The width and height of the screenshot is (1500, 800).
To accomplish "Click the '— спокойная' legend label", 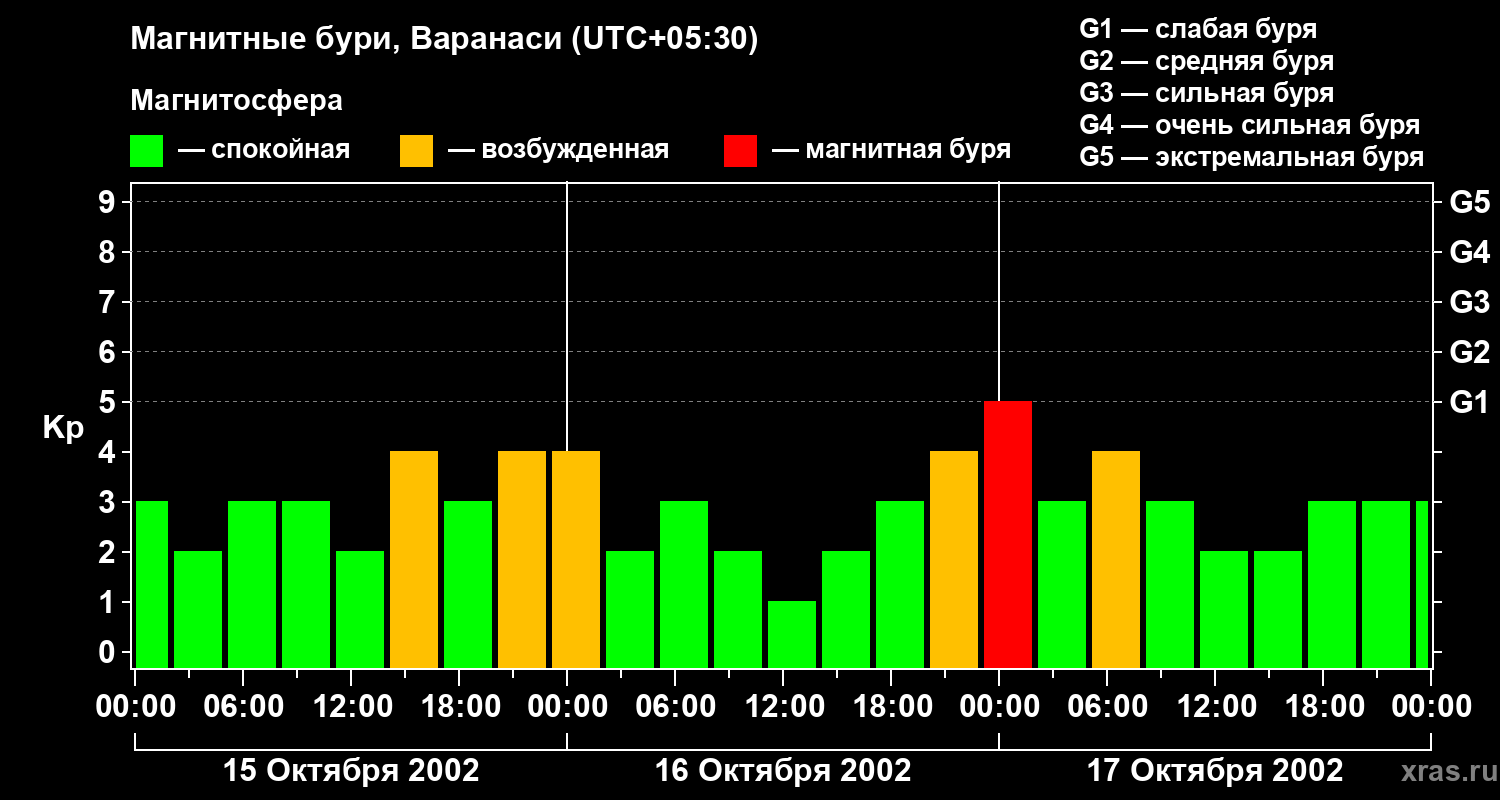I will pos(264,150).
